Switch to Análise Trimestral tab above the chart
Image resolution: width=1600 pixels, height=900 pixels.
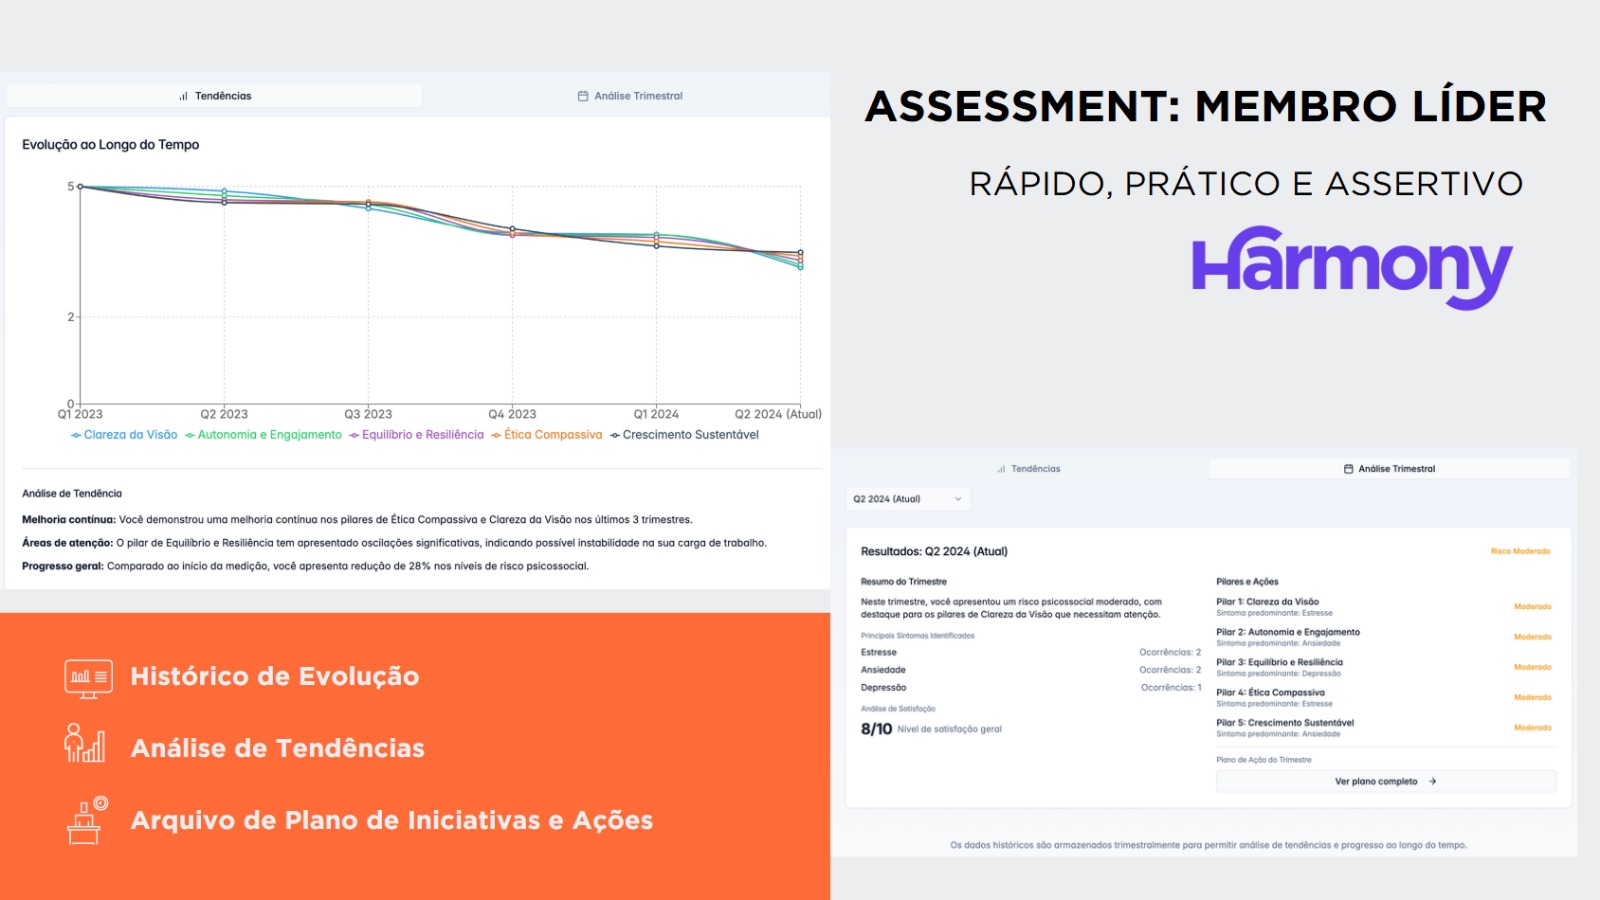pyautogui.click(x=629, y=96)
